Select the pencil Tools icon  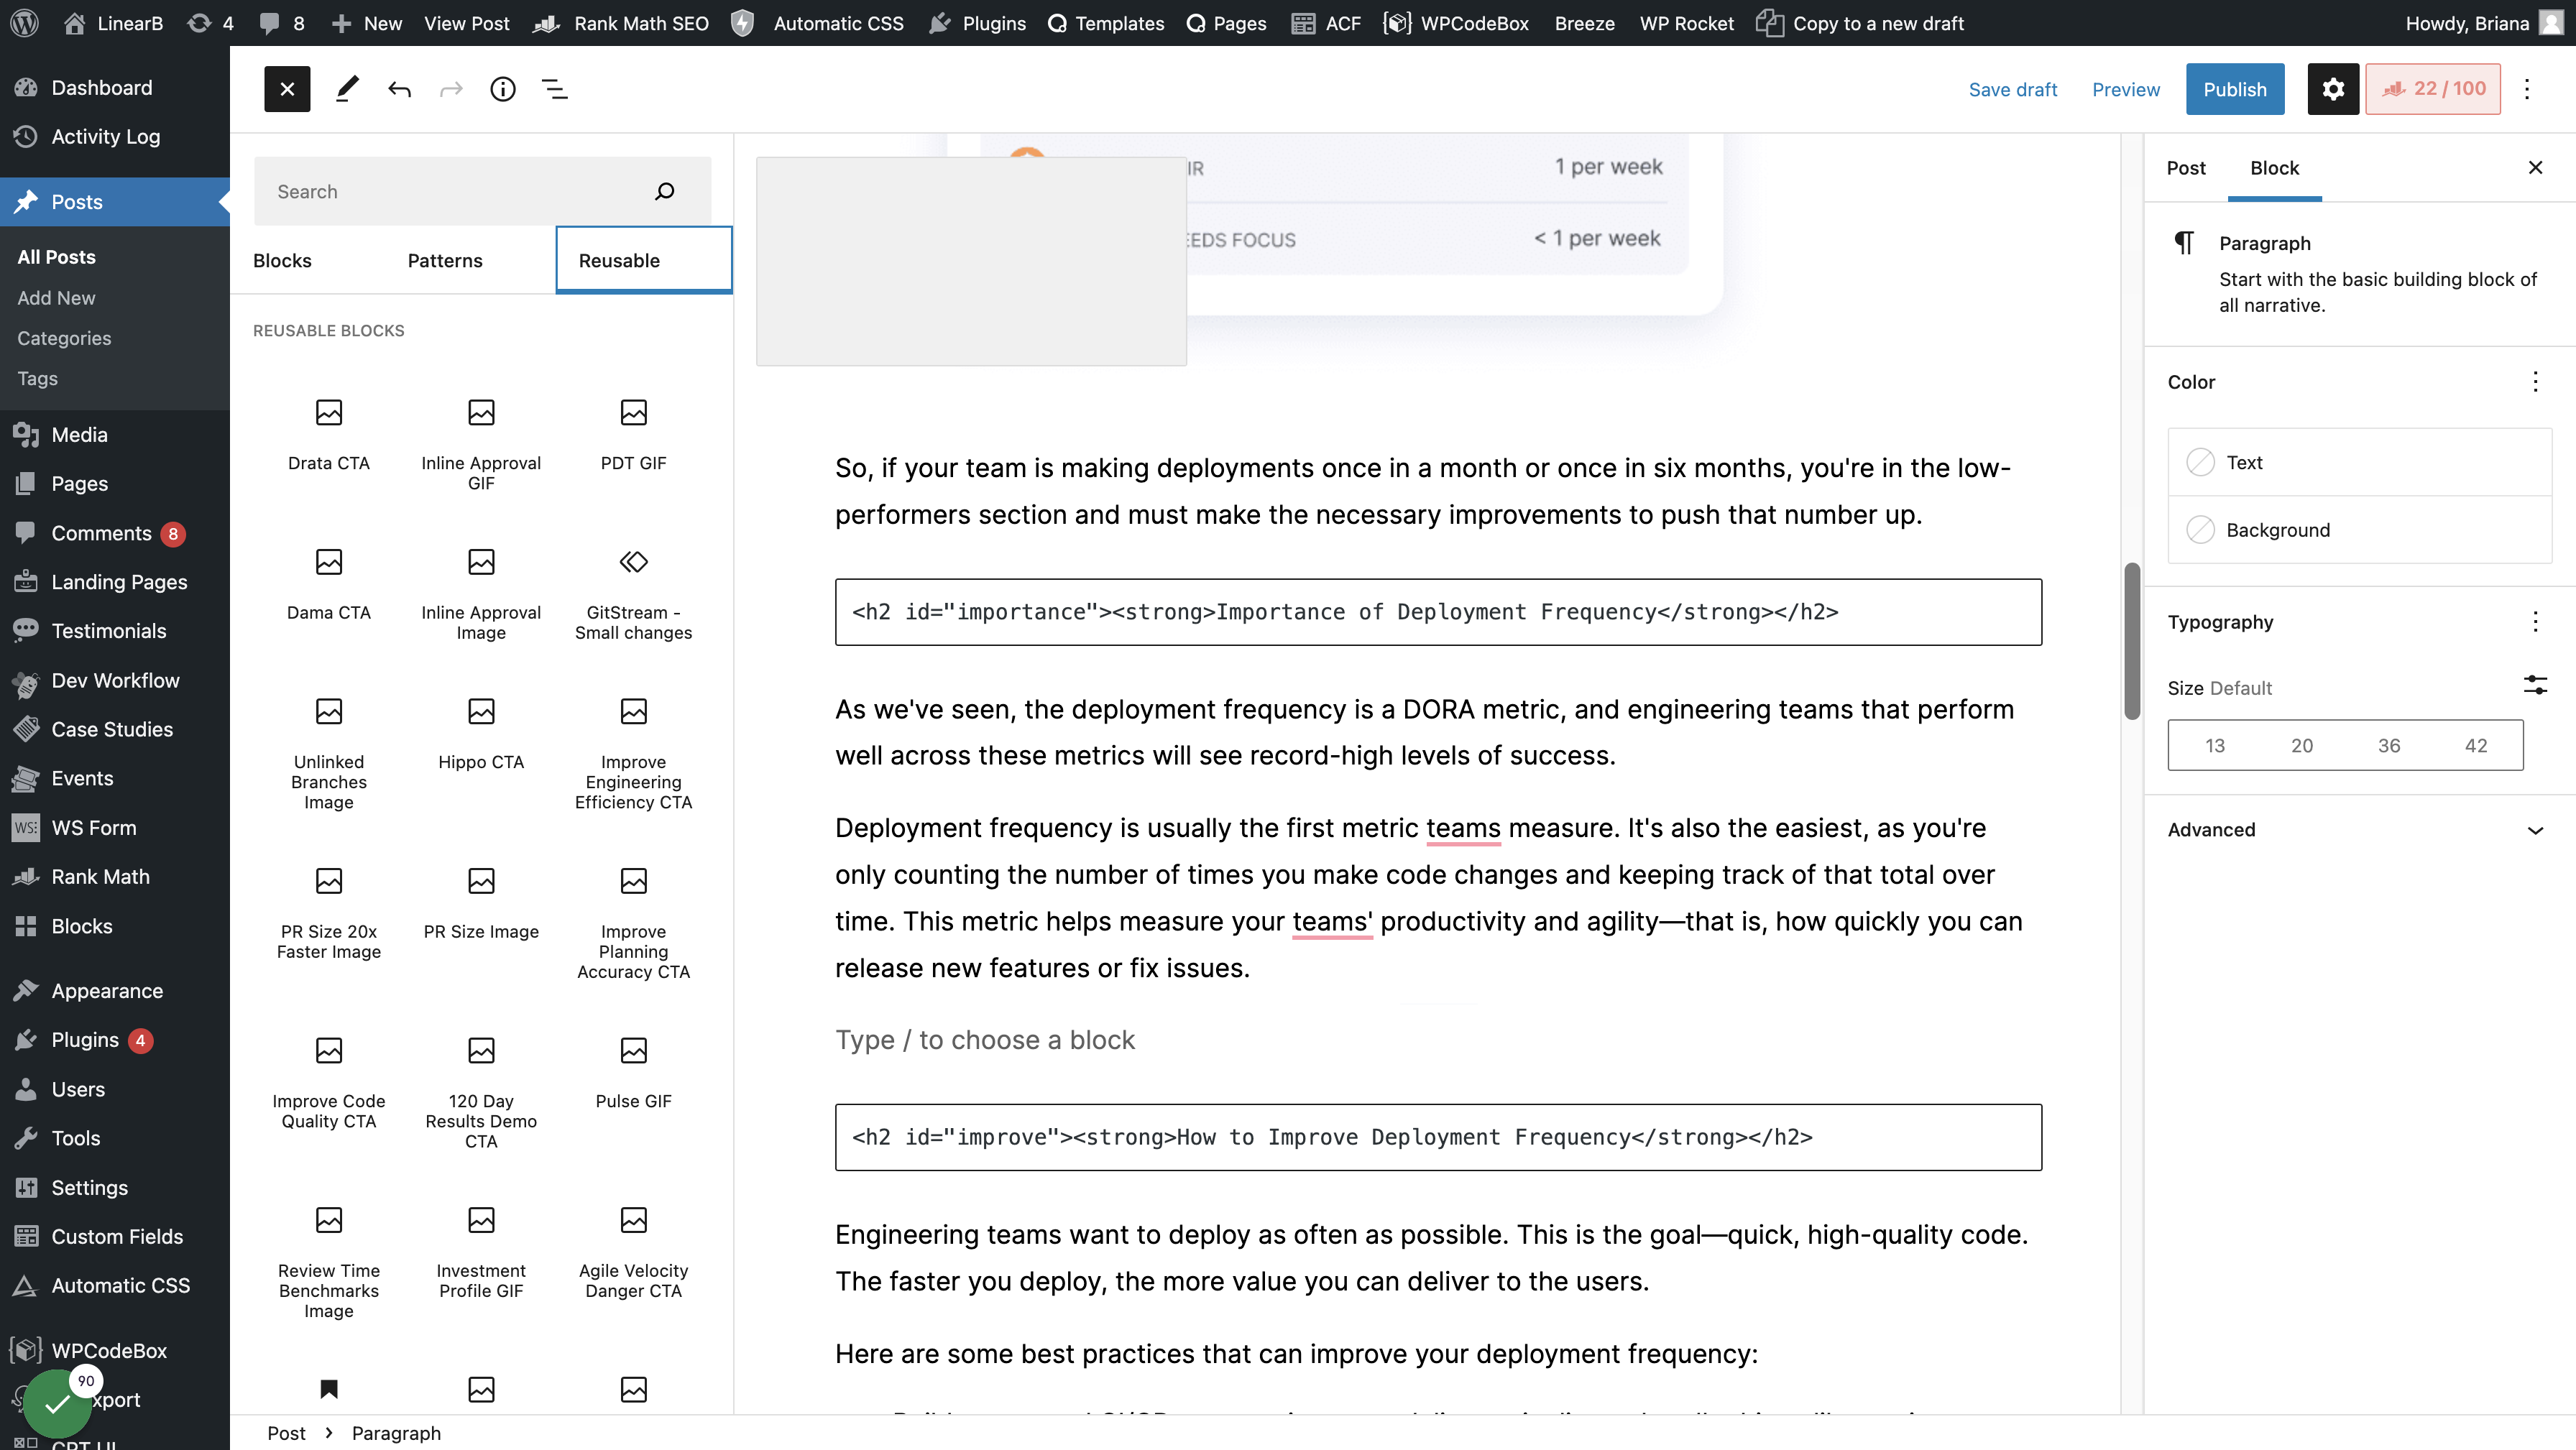coord(347,89)
